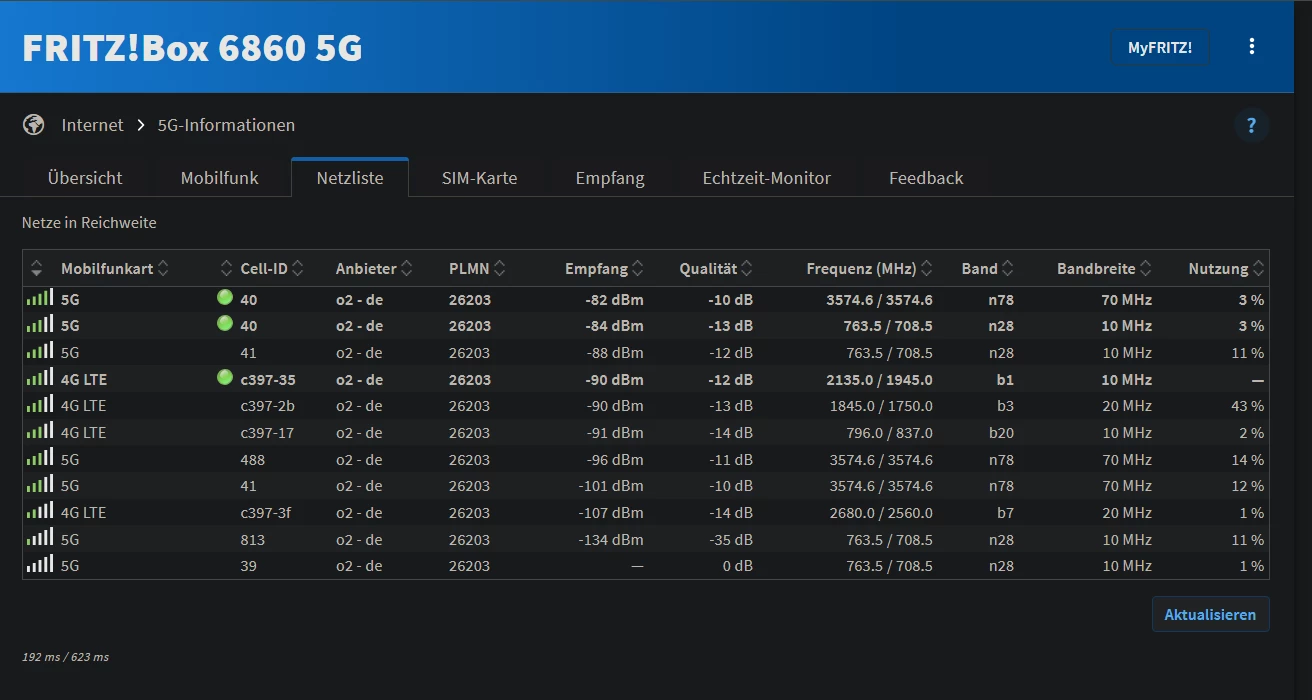Switch to the Echtzeit-Monitor tab

pyautogui.click(x=766, y=178)
